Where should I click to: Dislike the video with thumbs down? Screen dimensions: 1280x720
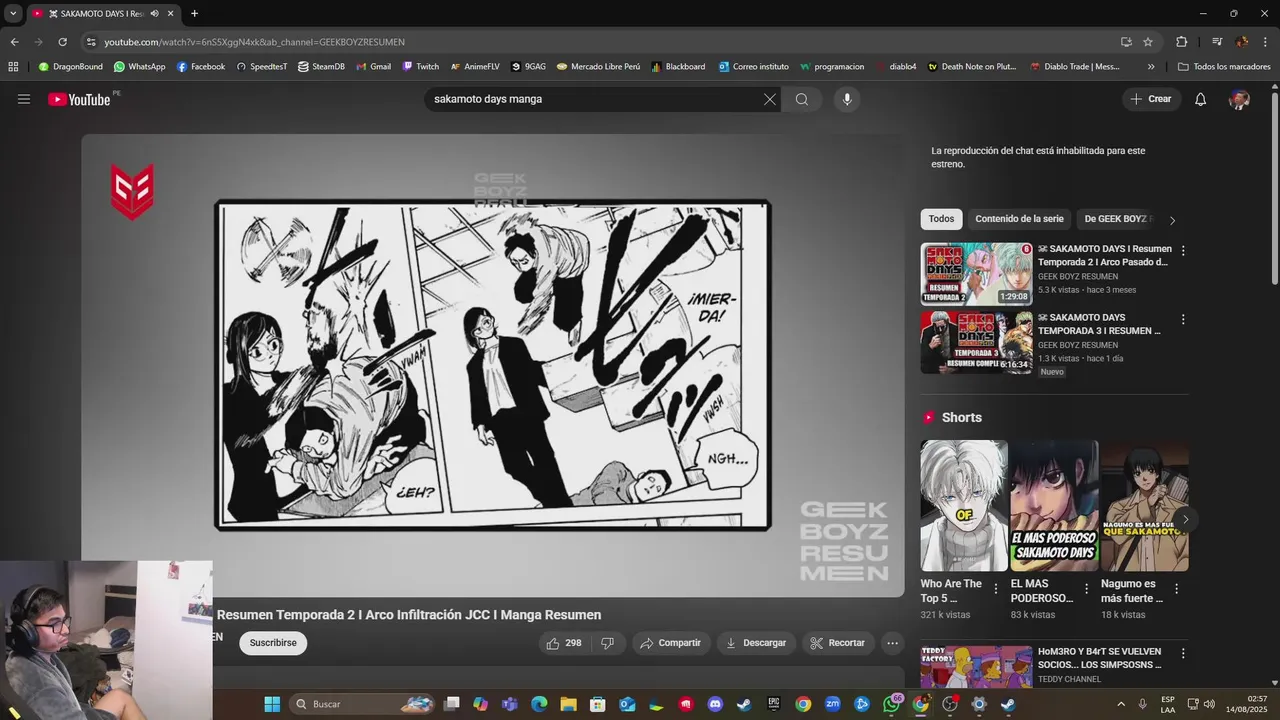pos(607,643)
